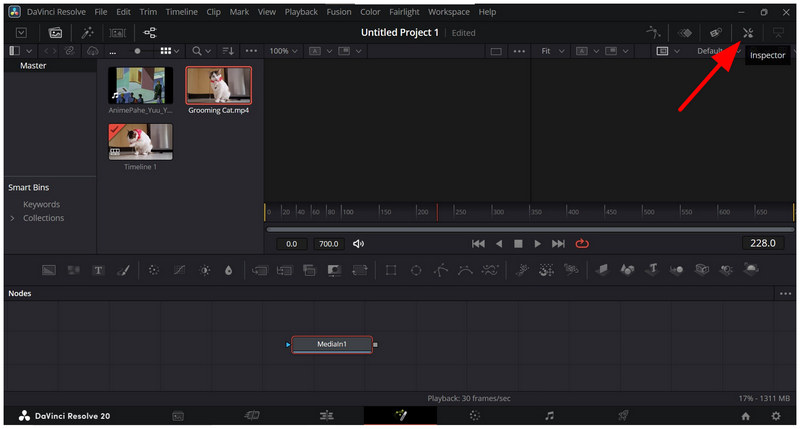This screenshot has height=429, width=800.
Task: Jump to first frame
Action: [x=478, y=244]
